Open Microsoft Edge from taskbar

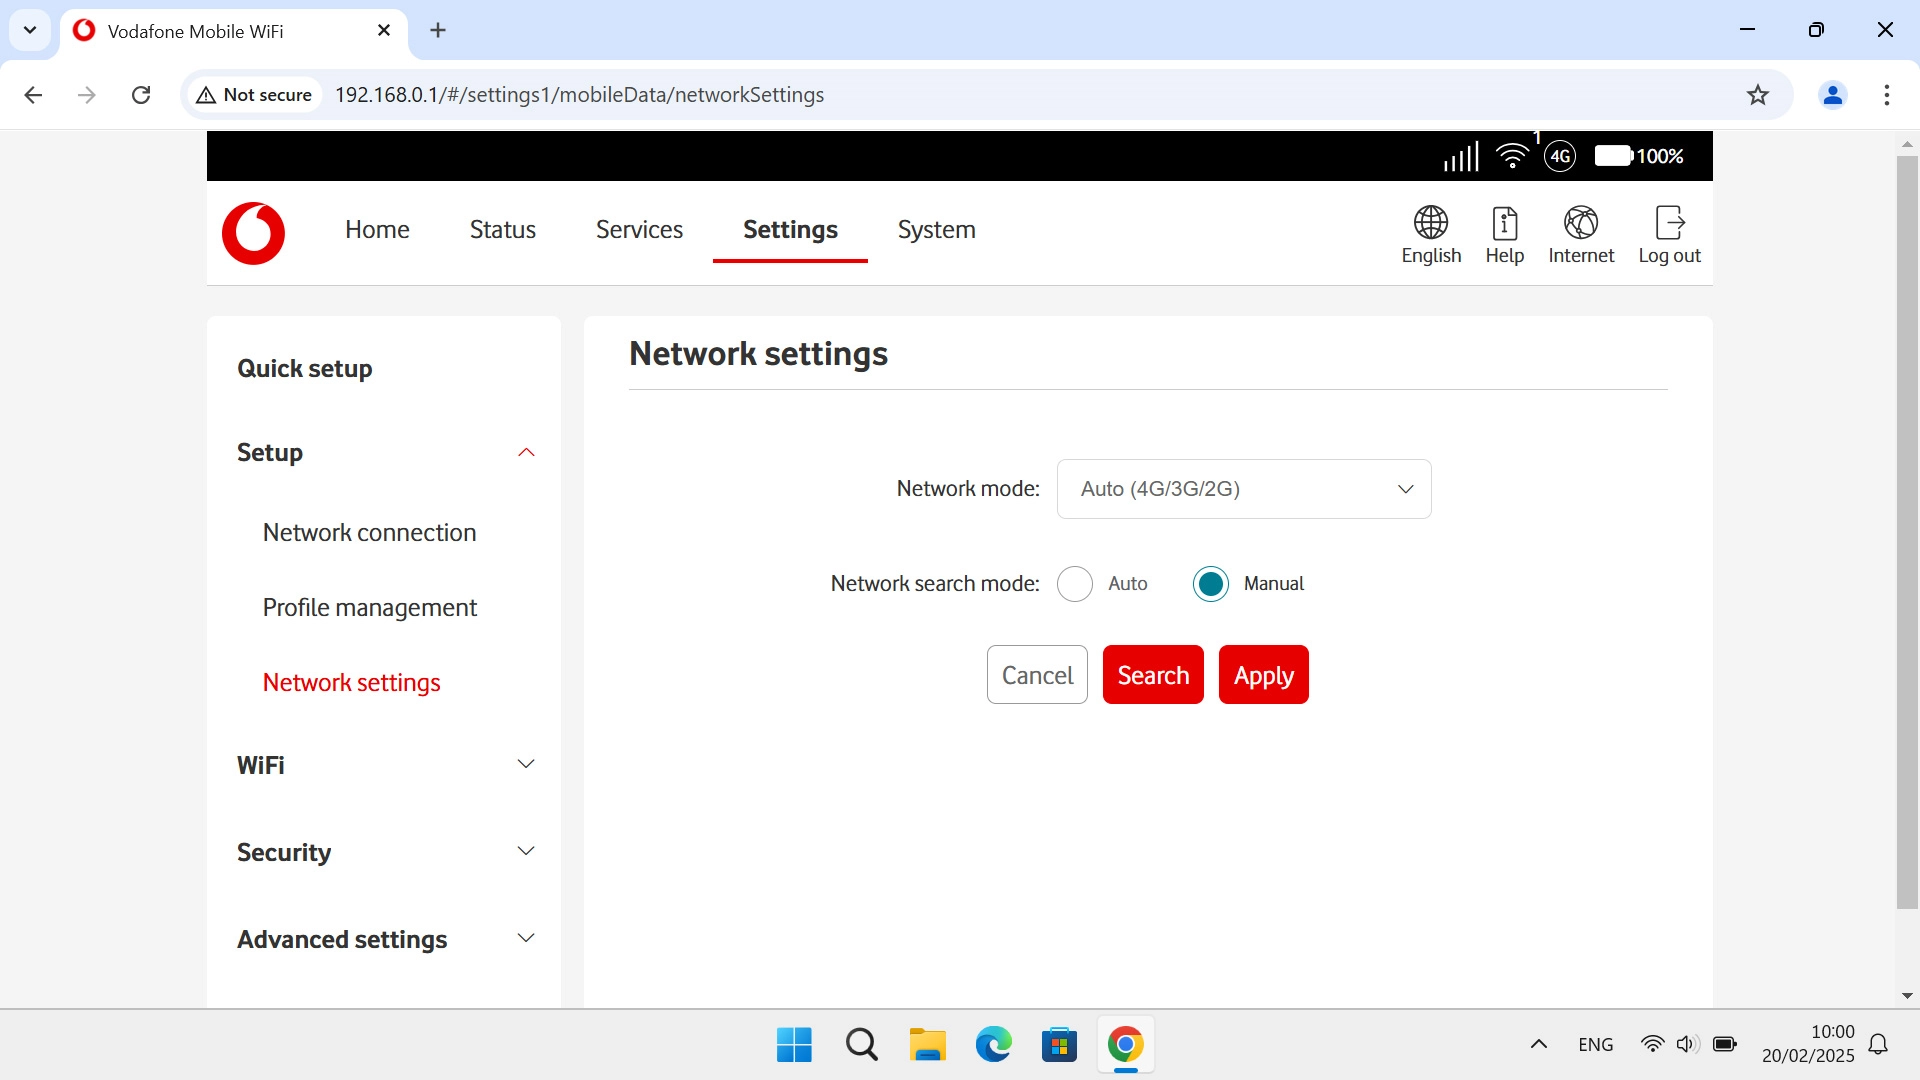point(993,1045)
